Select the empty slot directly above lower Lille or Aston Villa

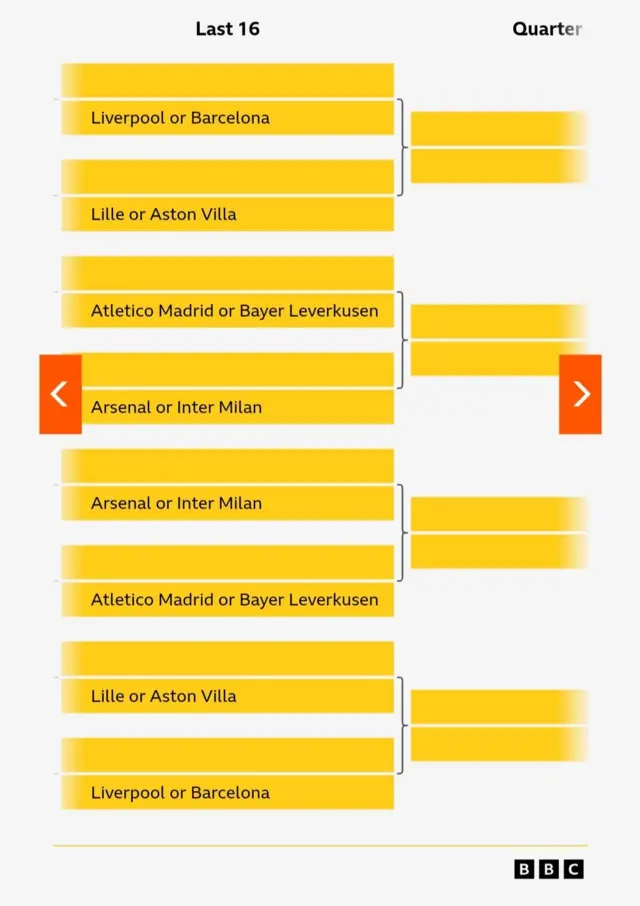pyautogui.click(x=228, y=658)
